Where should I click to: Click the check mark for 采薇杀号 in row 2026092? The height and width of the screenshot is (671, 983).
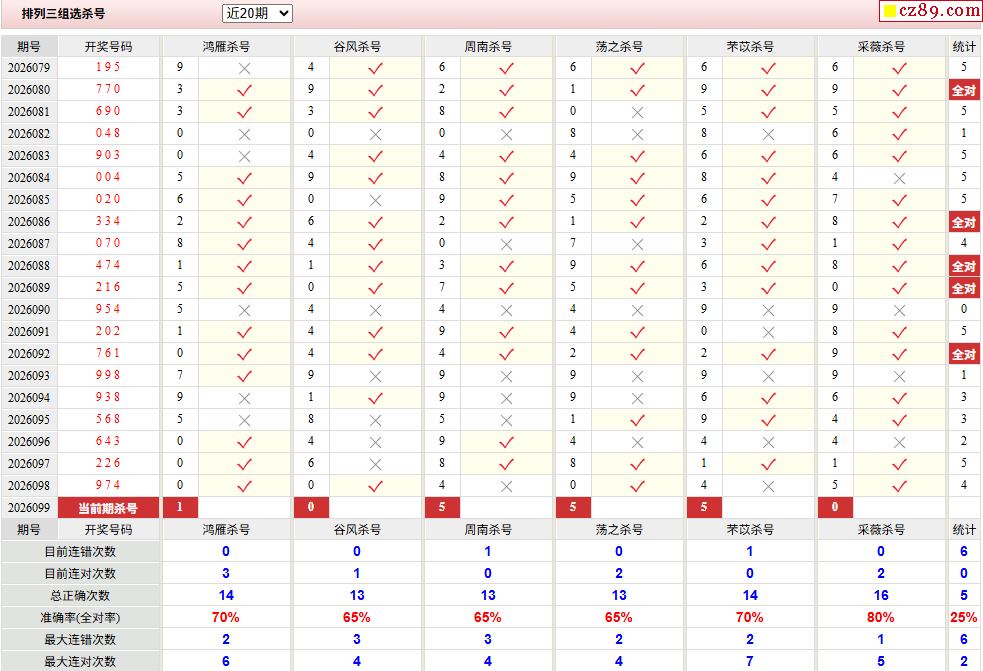coord(900,354)
